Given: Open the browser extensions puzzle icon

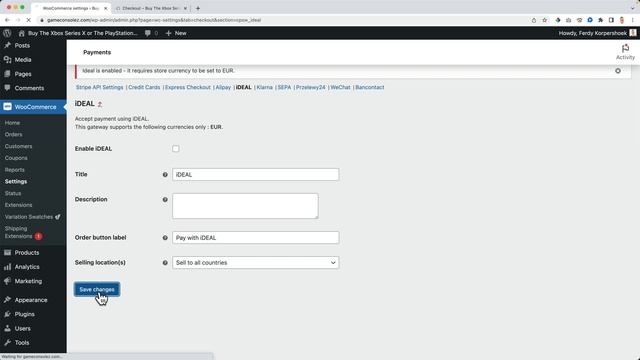Looking at the screenshot, I should [x=600, y=20].
